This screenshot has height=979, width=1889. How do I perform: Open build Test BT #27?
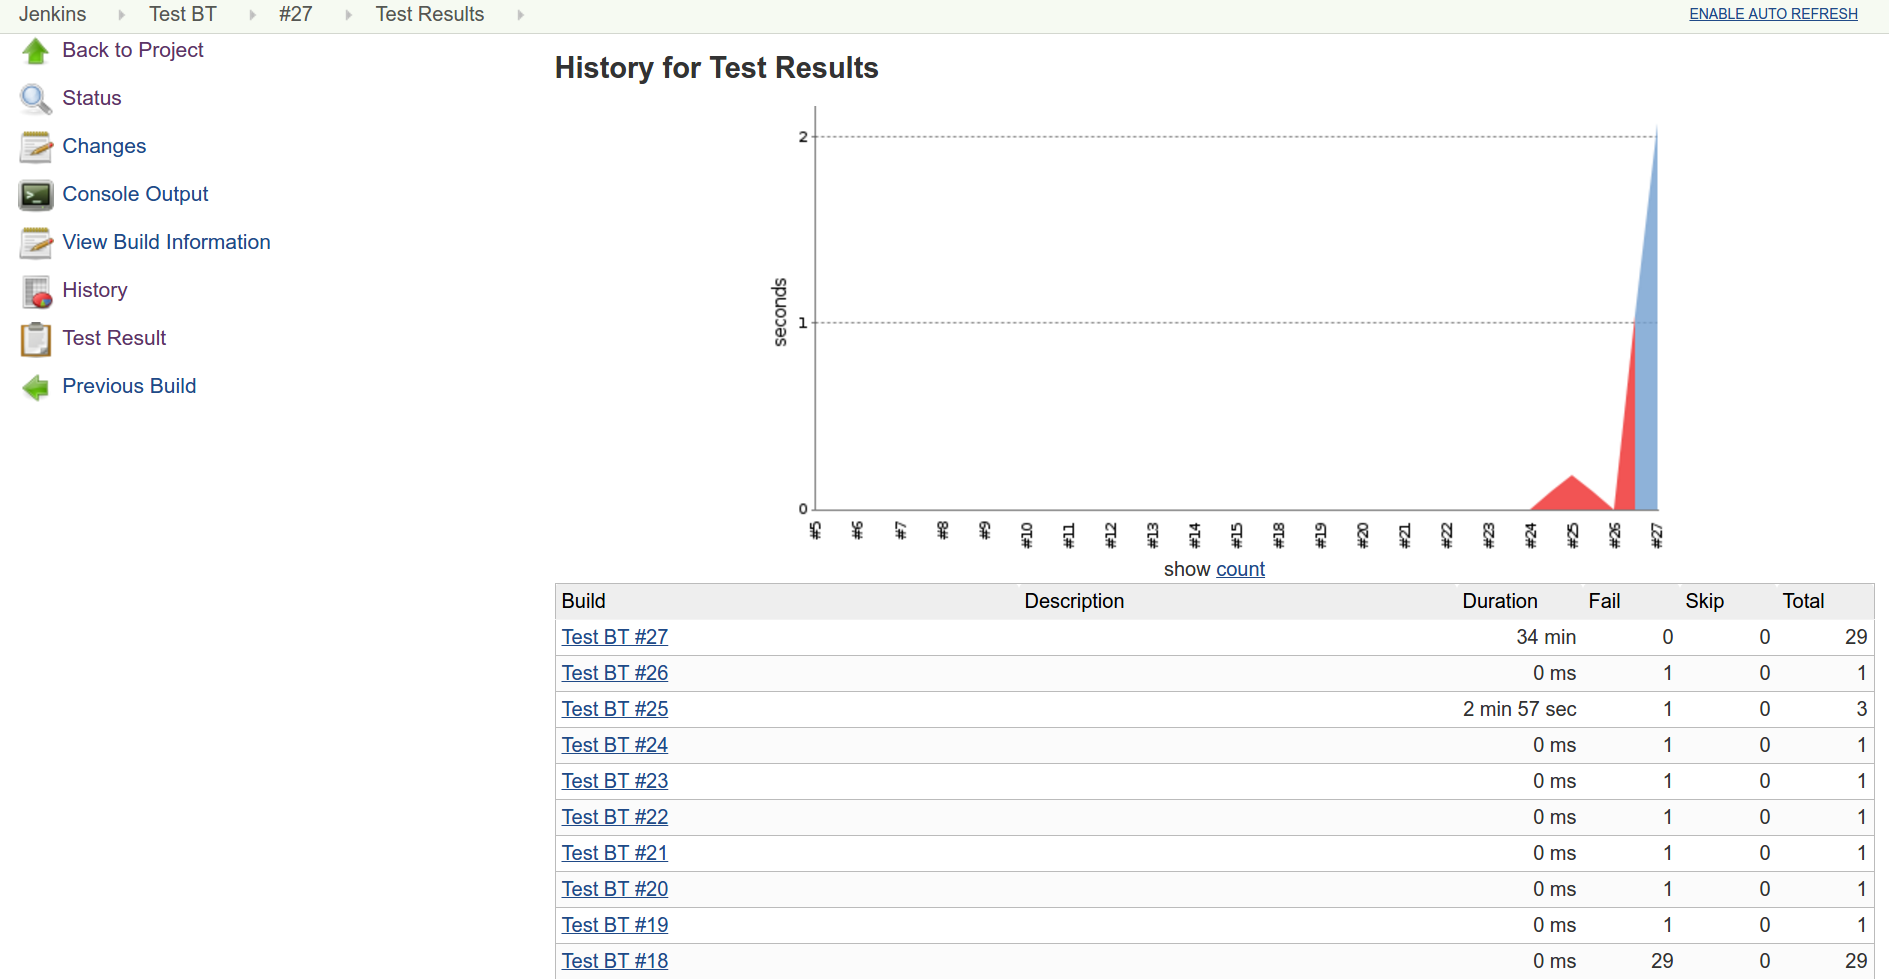[615, 637]
